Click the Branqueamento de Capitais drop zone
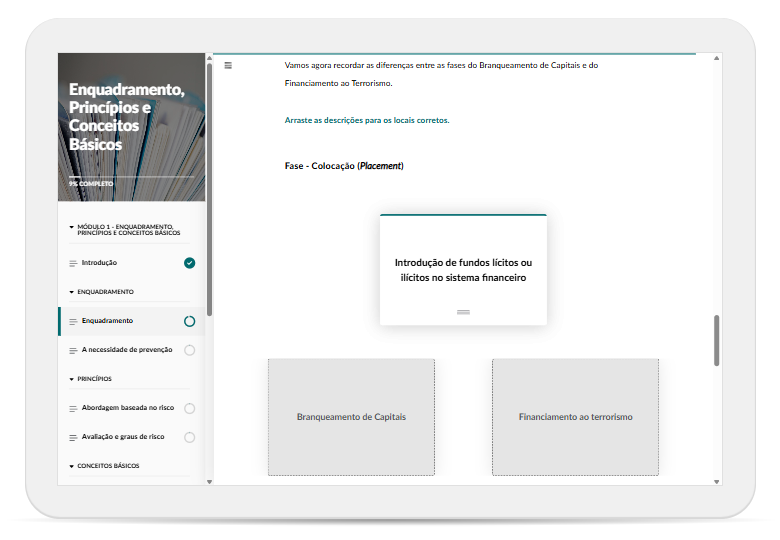The height and width of the screenshot is (540, 780). [x=351, y=417]
